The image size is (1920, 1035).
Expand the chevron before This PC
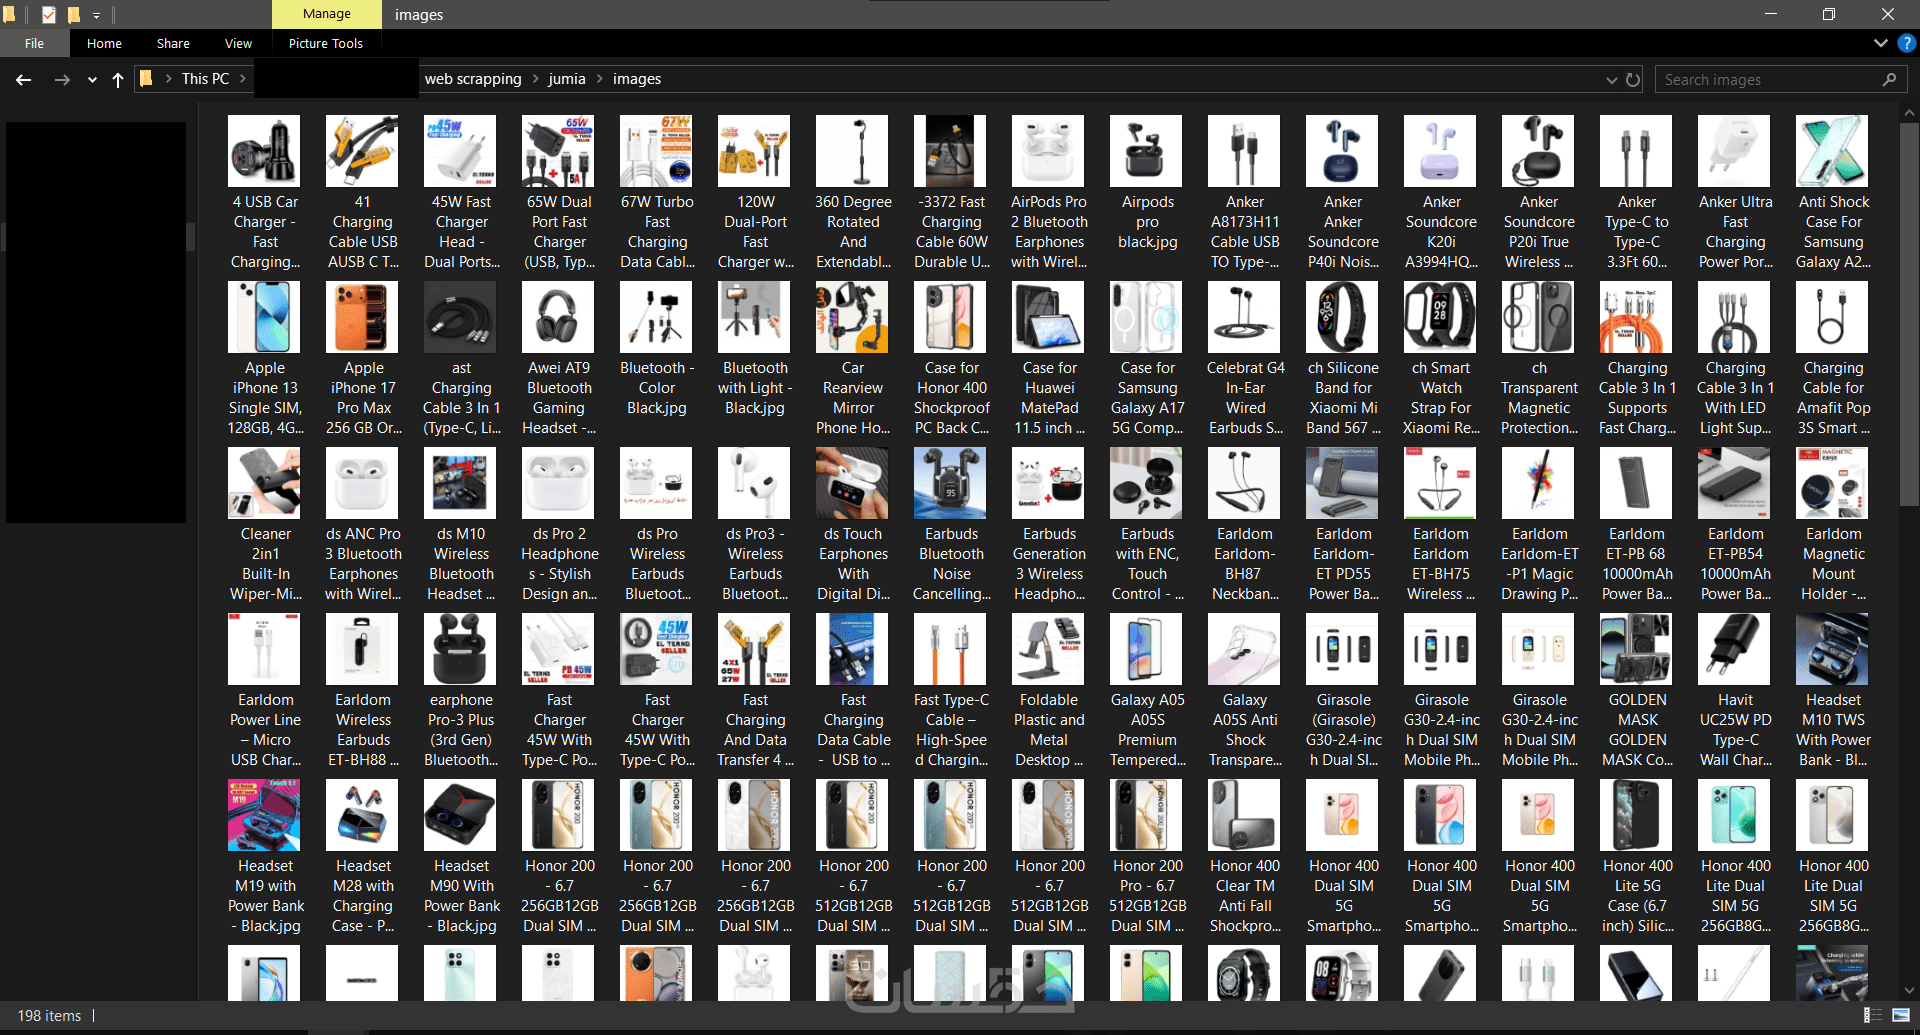pos(168,78)
